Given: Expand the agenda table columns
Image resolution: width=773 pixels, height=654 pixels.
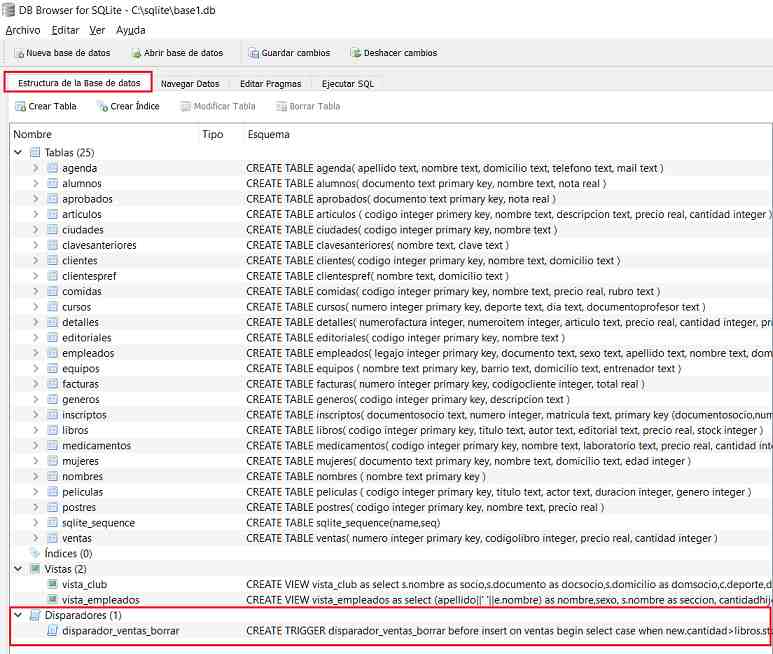Looking at the screenshot, I should (35, 168).
